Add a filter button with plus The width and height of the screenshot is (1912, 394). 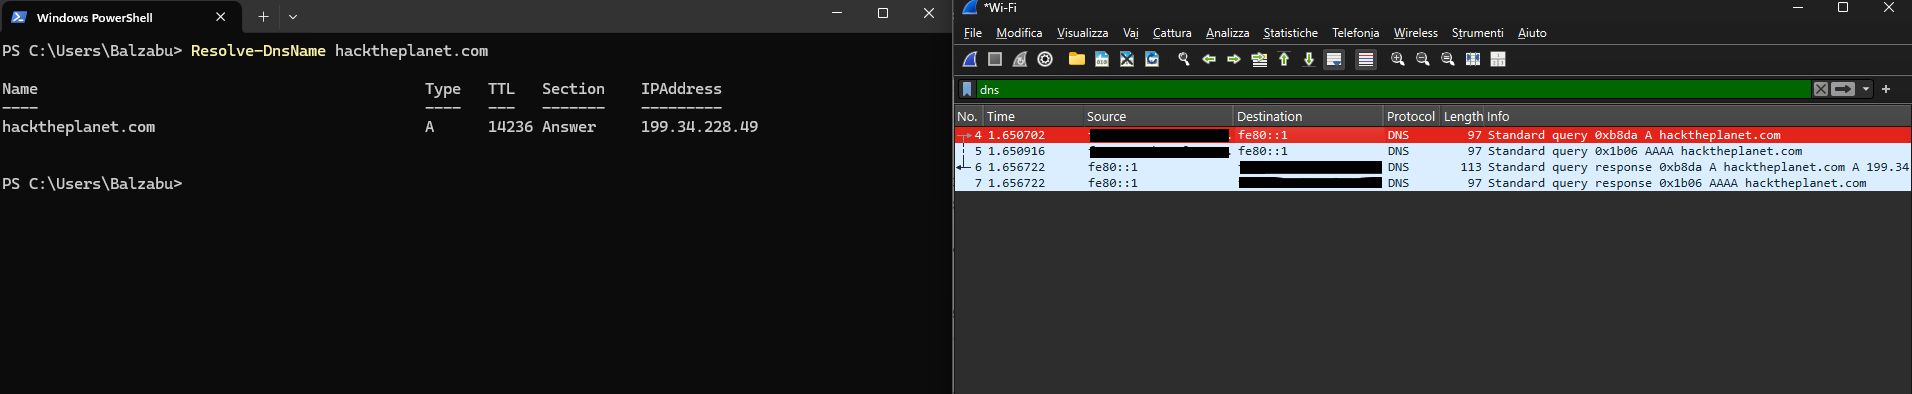click(x=1886, y=89)
